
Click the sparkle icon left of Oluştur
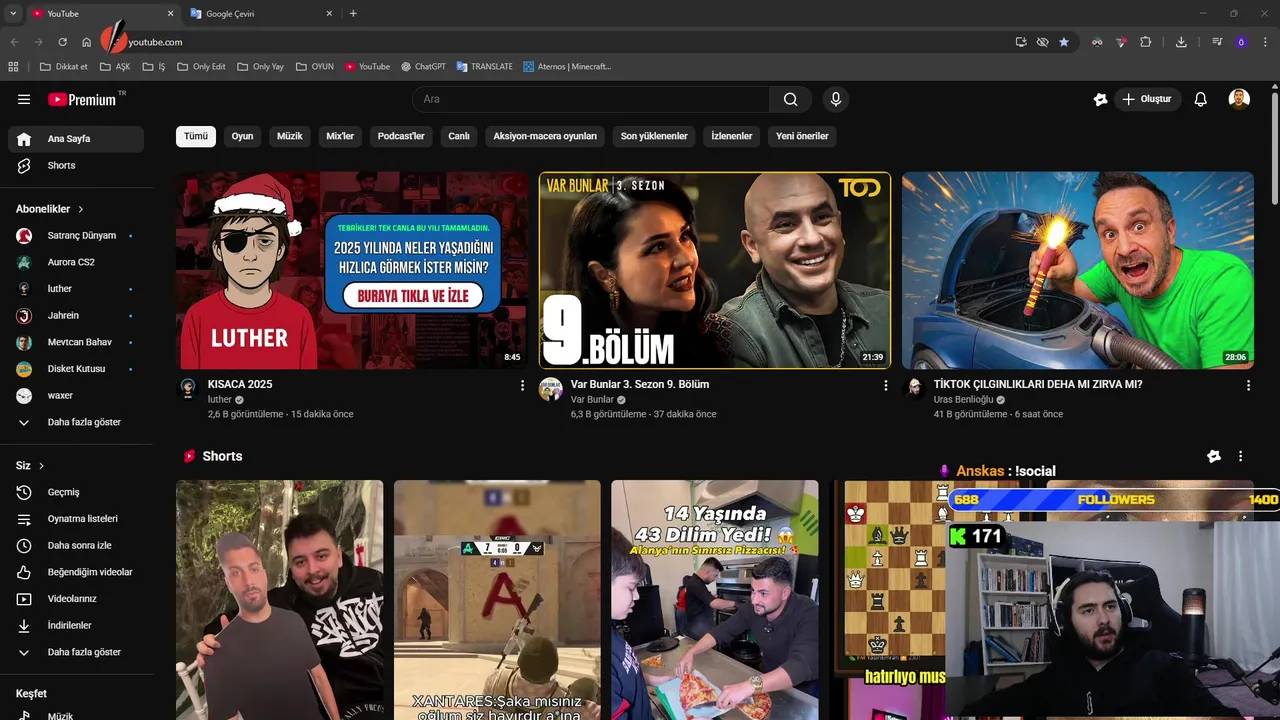(1101, 99)
